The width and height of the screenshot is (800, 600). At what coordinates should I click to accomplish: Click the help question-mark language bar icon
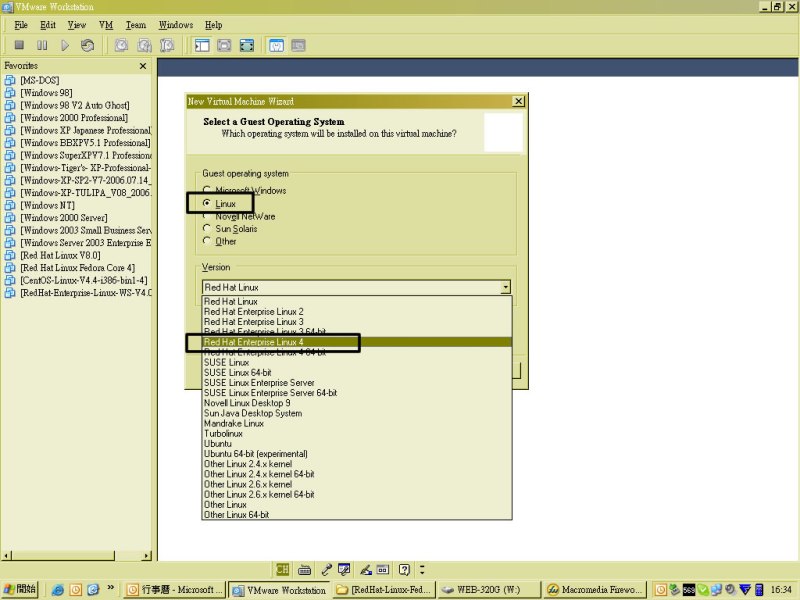404,569
